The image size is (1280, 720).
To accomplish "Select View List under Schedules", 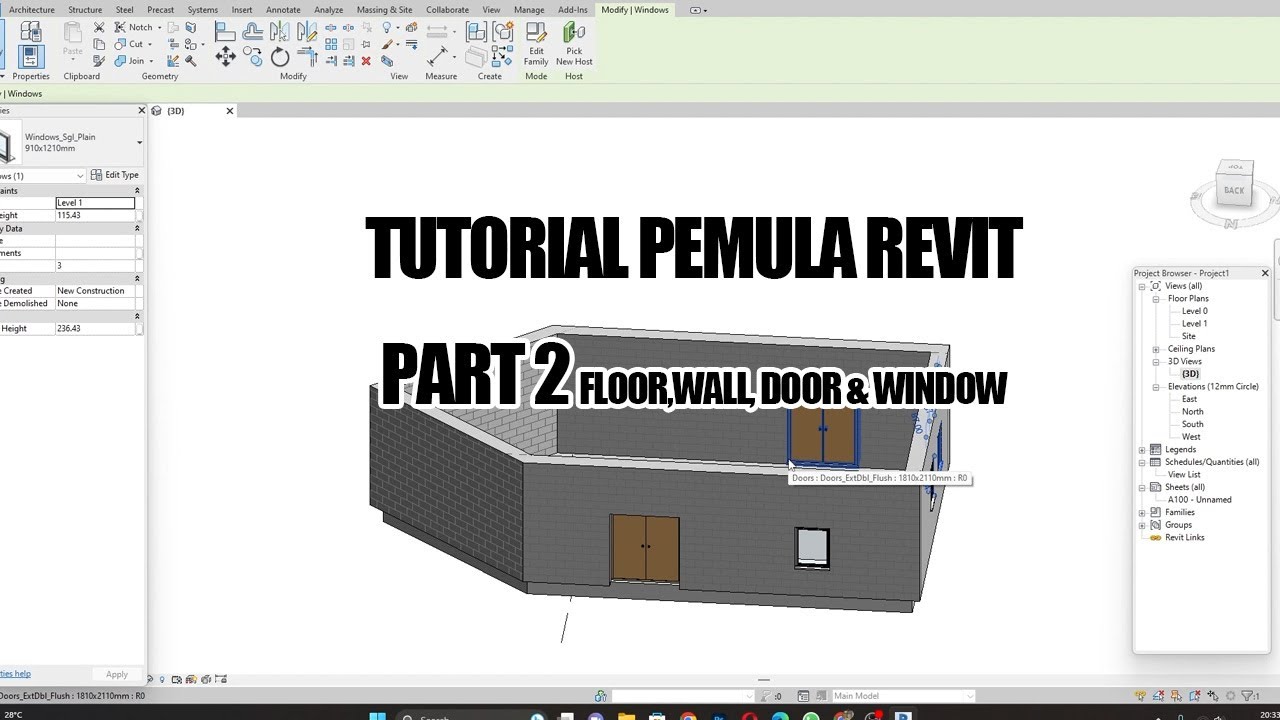I will point(1184,475).
